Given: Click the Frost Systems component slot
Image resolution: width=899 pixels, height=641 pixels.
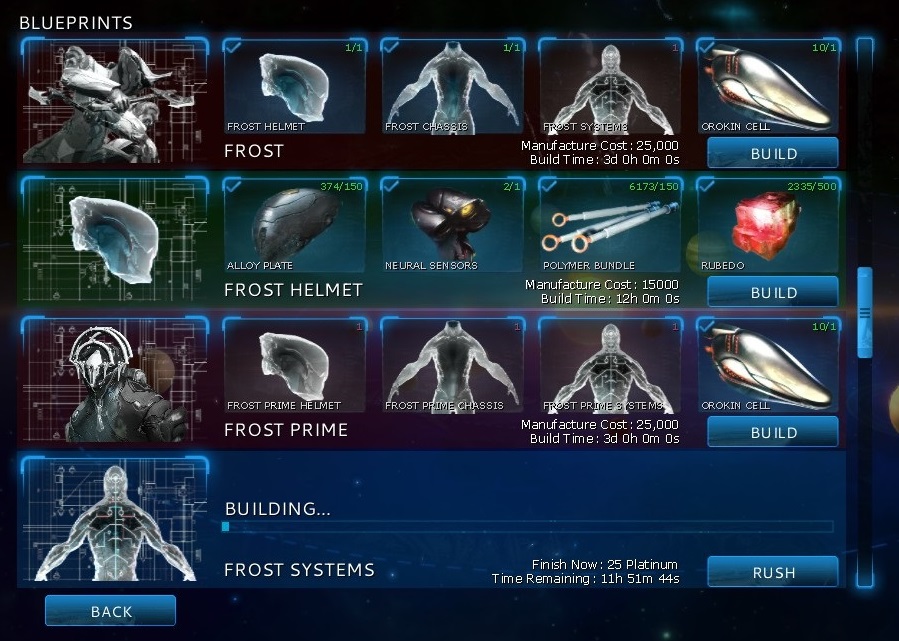Looking at the screenshot, I should (x=610, y=86).
